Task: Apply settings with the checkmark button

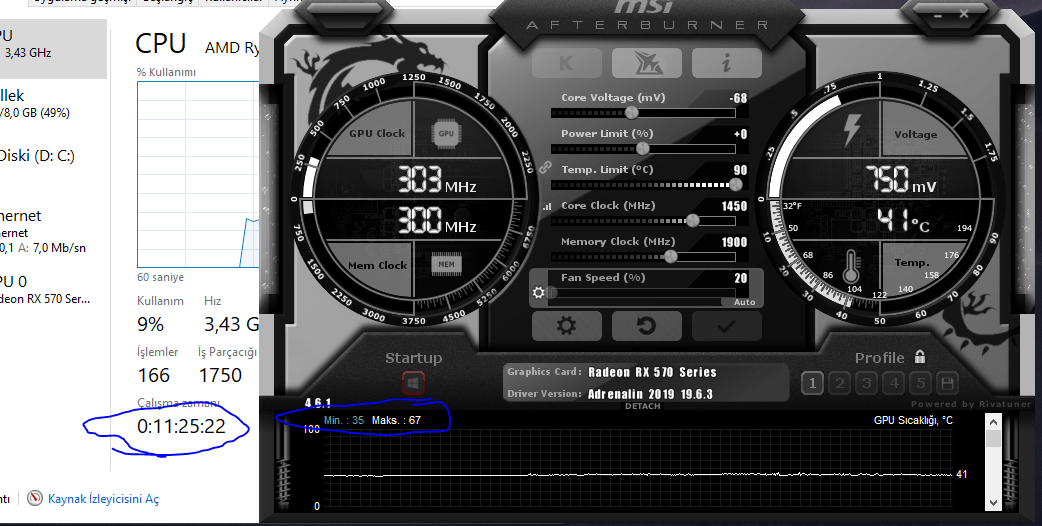Action: [726, 326]
